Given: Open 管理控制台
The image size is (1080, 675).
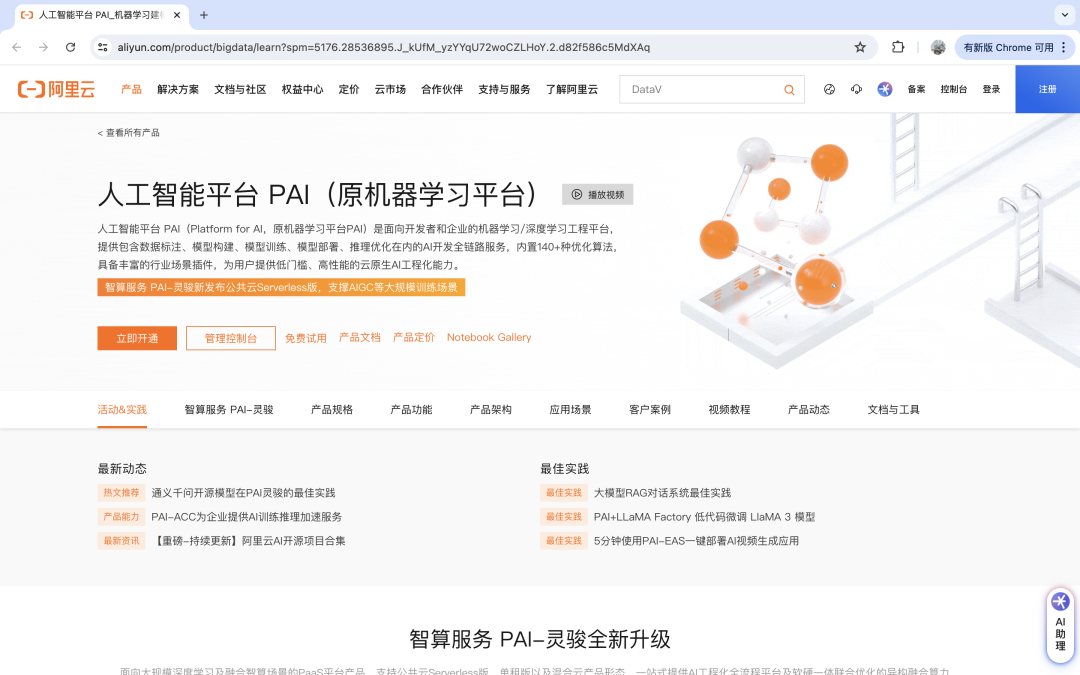Looking at the screenshot, I should tap(230, 338).
